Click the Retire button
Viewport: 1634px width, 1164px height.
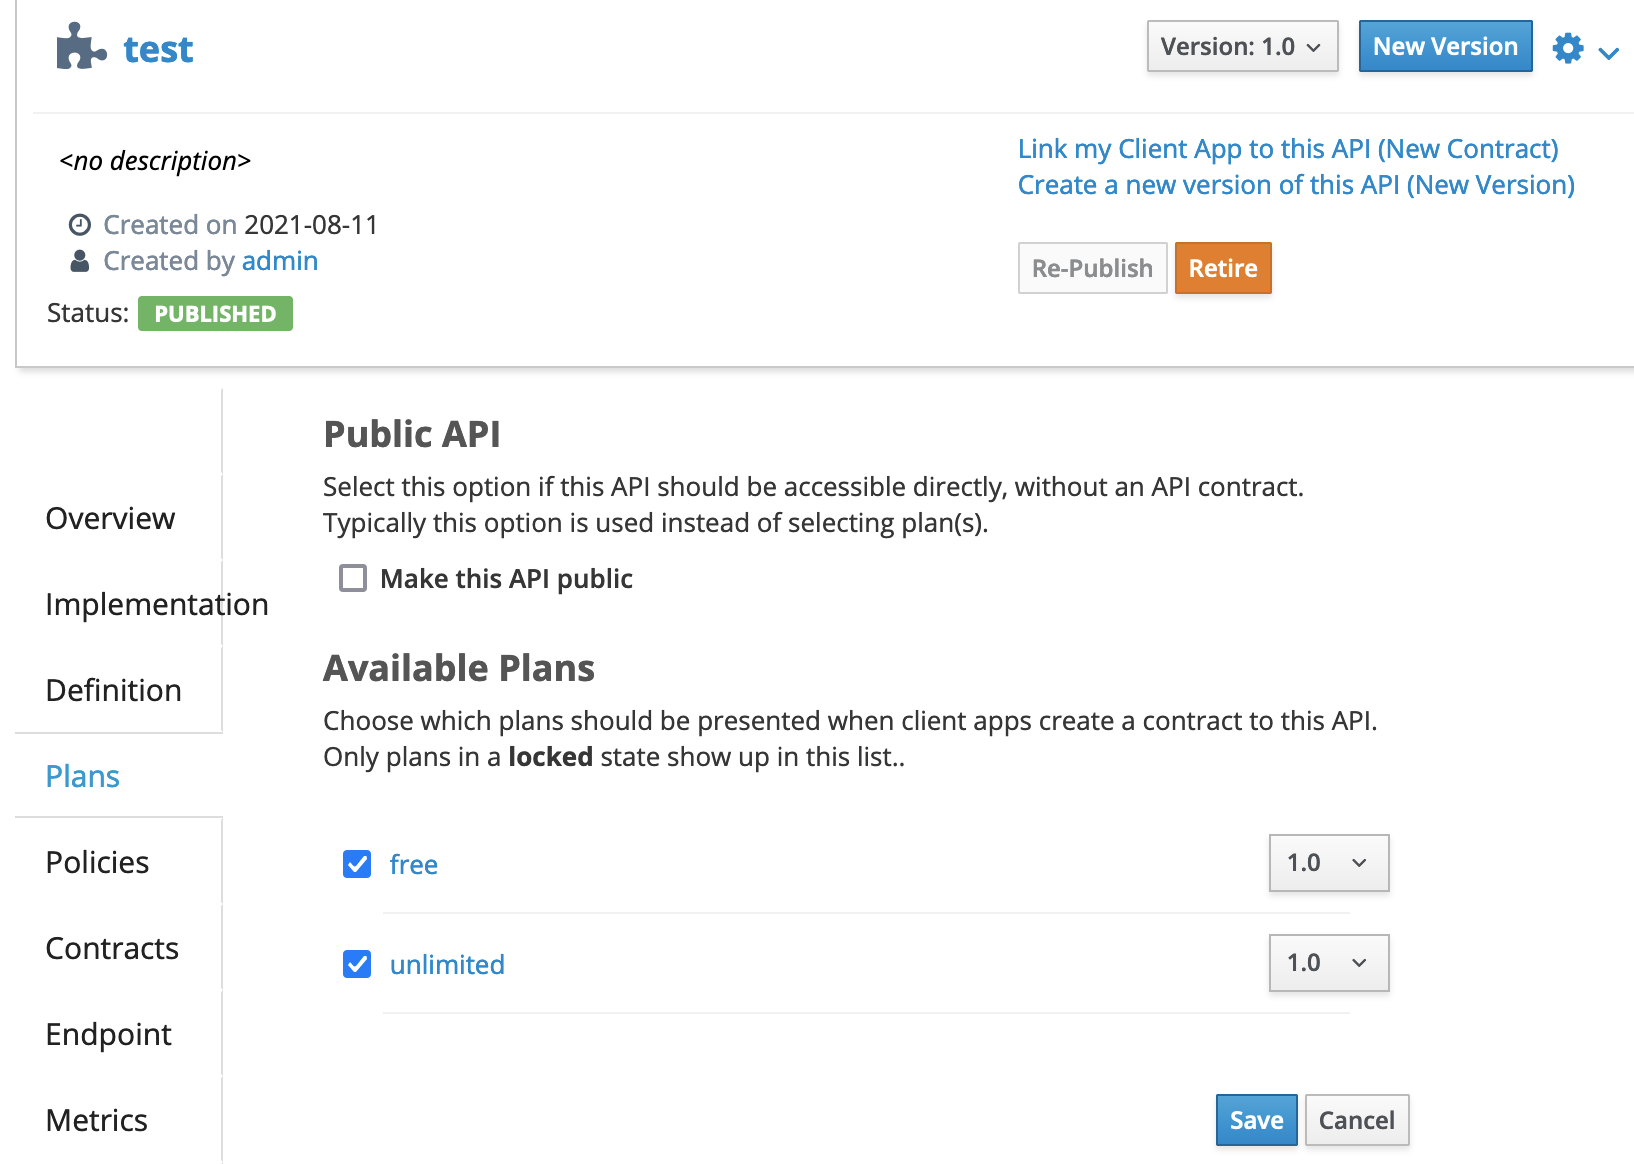pos(1223,268)
